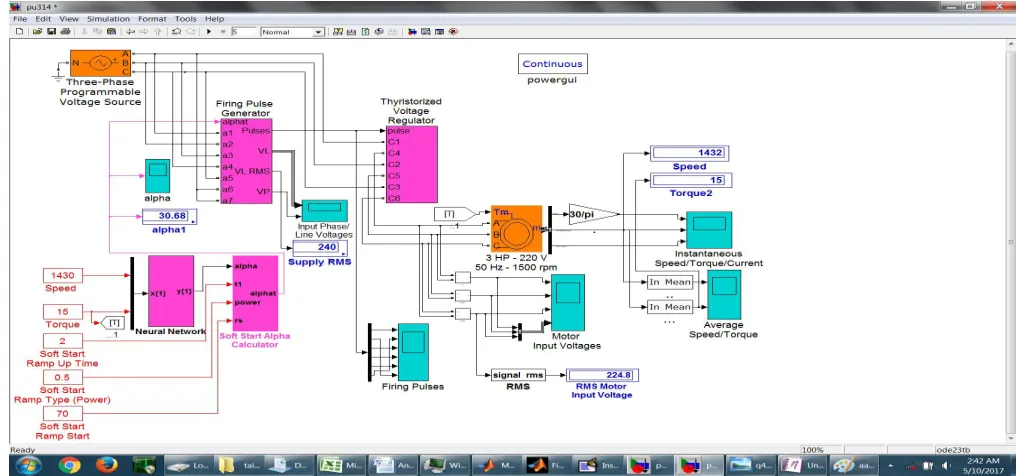This screenshot has width=1016, height=476.
Task: Click the Stop simulation square icon
Action: 222,32
